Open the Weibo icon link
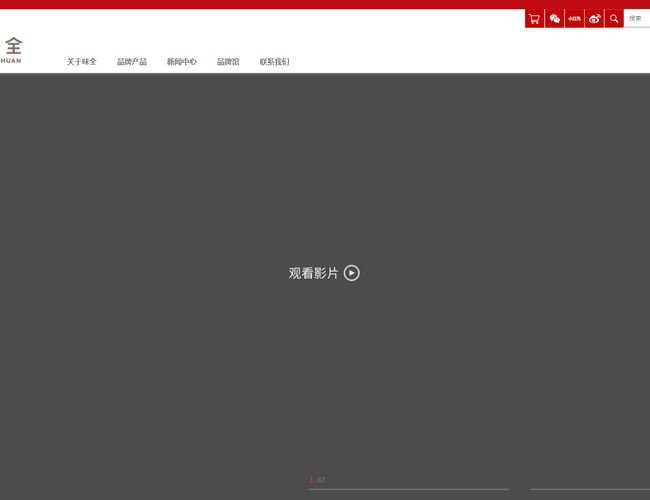This screenshot has height=500, width=650. pos(594,19)
